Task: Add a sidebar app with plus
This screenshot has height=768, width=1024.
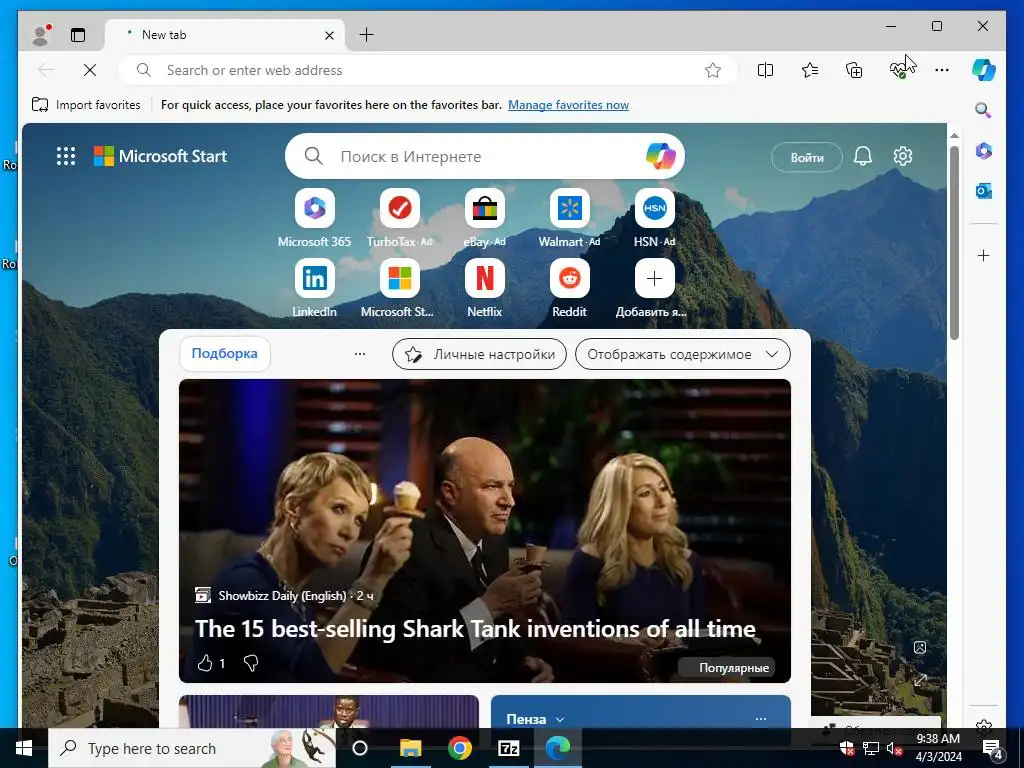Action: click(x=984, y=255)
